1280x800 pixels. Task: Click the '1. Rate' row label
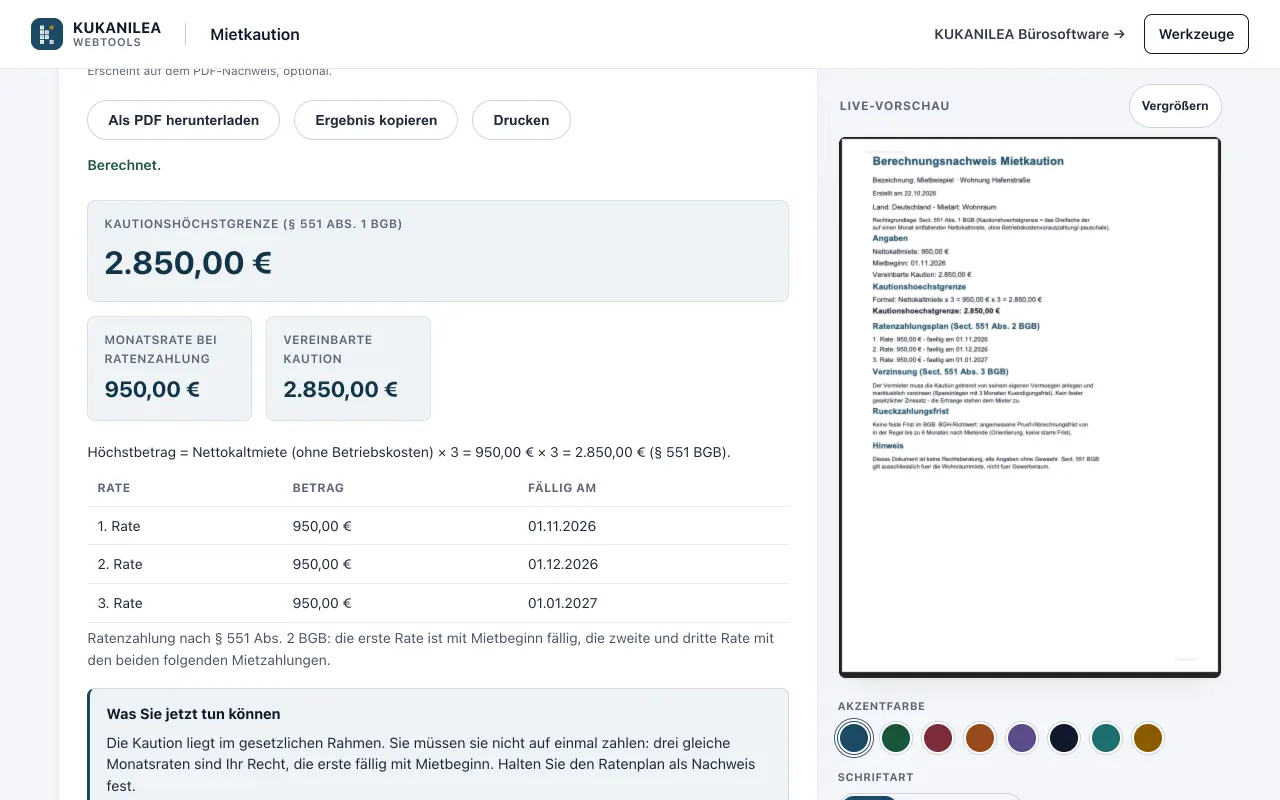120,526
